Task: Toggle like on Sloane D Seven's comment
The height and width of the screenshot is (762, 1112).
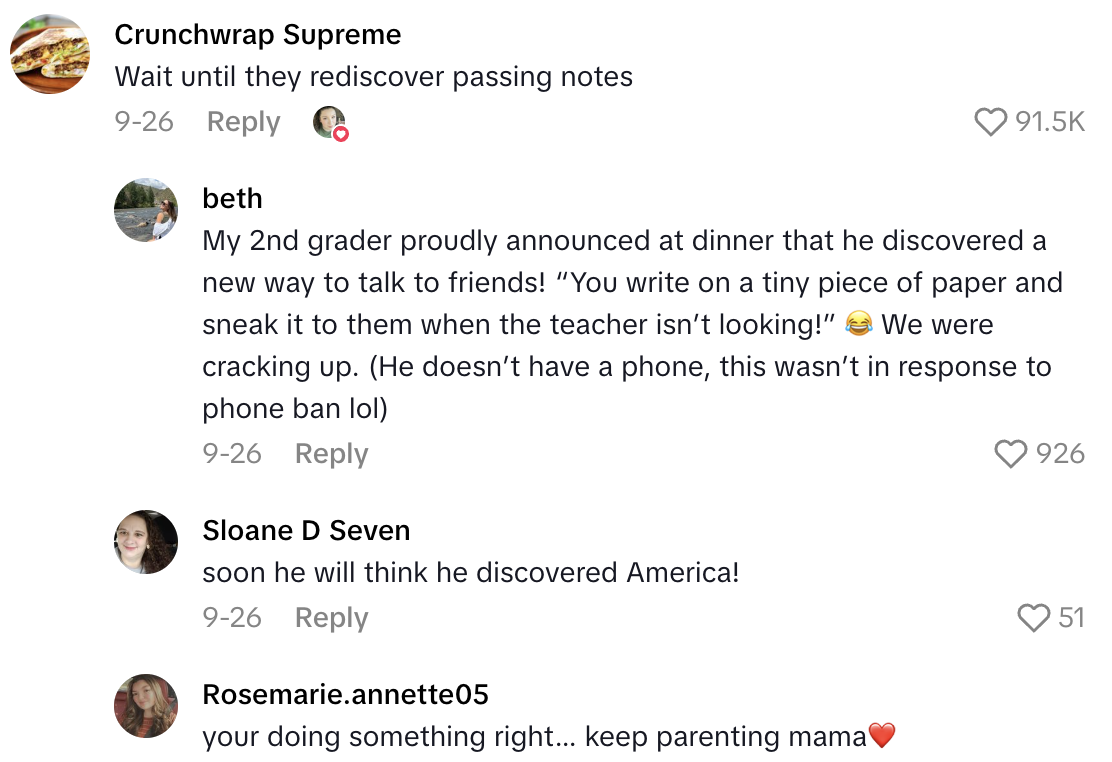Action: (1034, 617)
